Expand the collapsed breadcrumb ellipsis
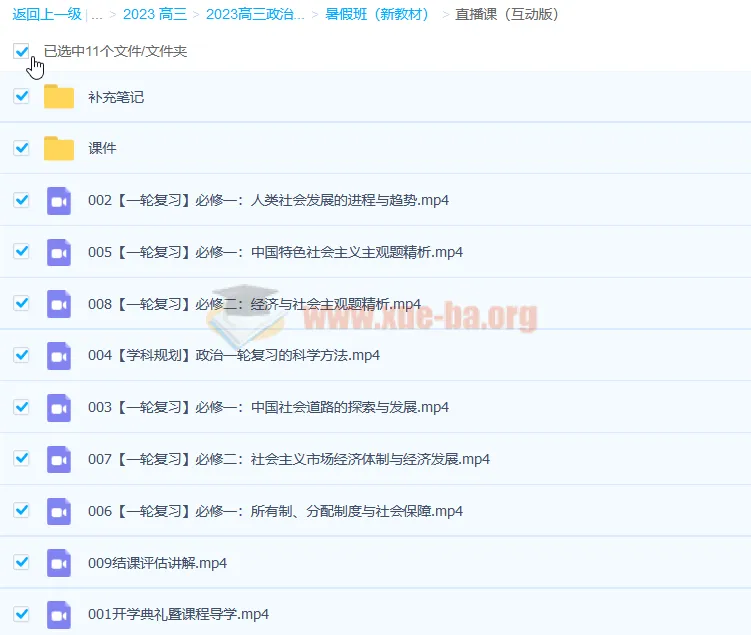 pyautogui.click(x=97, y=15)
